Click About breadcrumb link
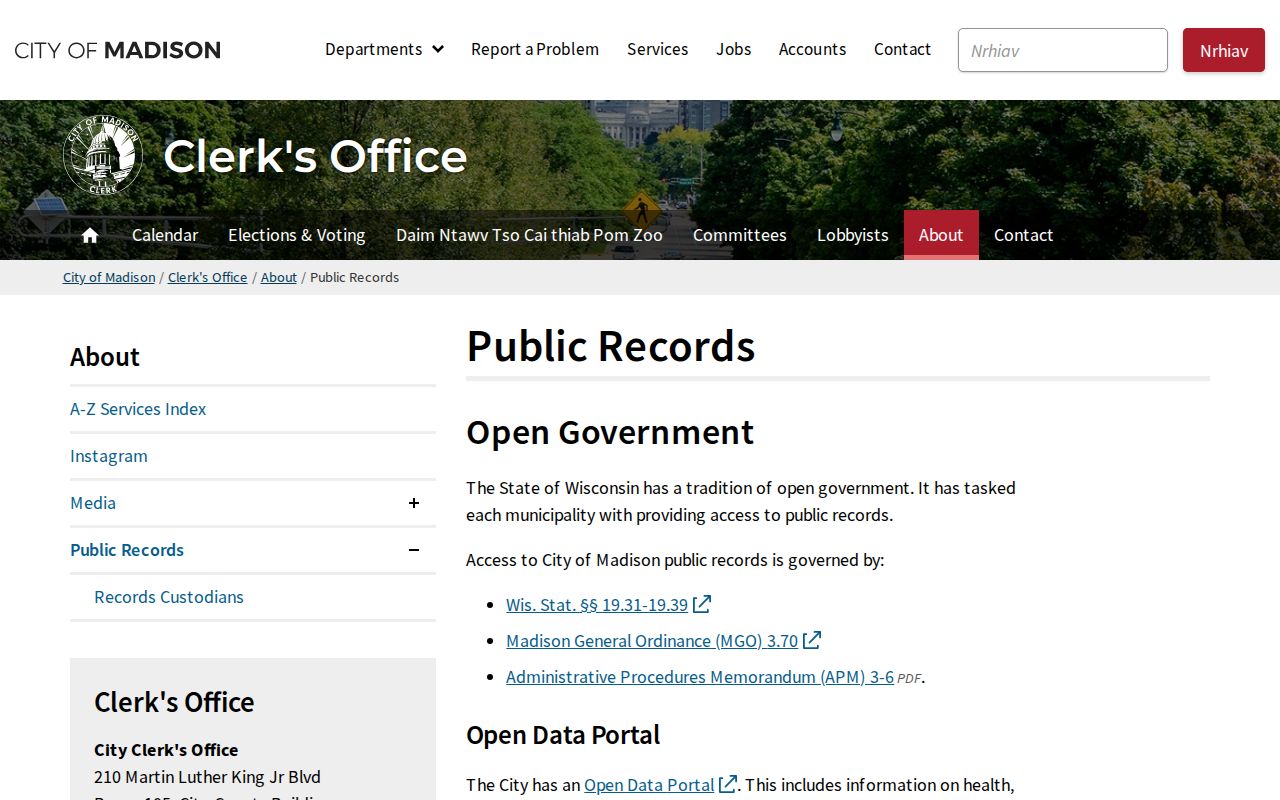The width and height of the screenshot is (1280, 800). pyautogui.click(x=279, y=277)
